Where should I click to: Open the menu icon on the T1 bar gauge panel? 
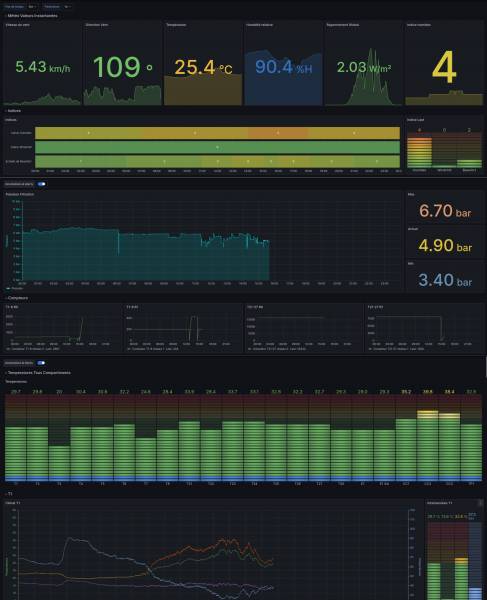pyautogui.click(x=480, y=503)
